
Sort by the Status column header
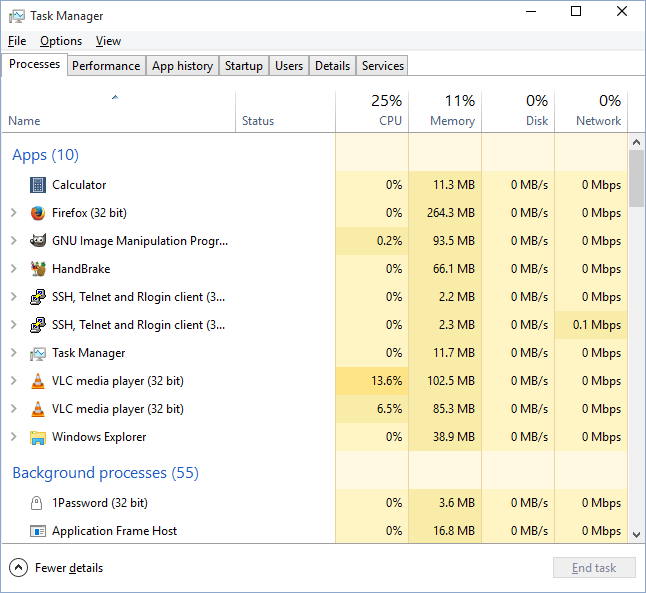[x=286, y=112]
